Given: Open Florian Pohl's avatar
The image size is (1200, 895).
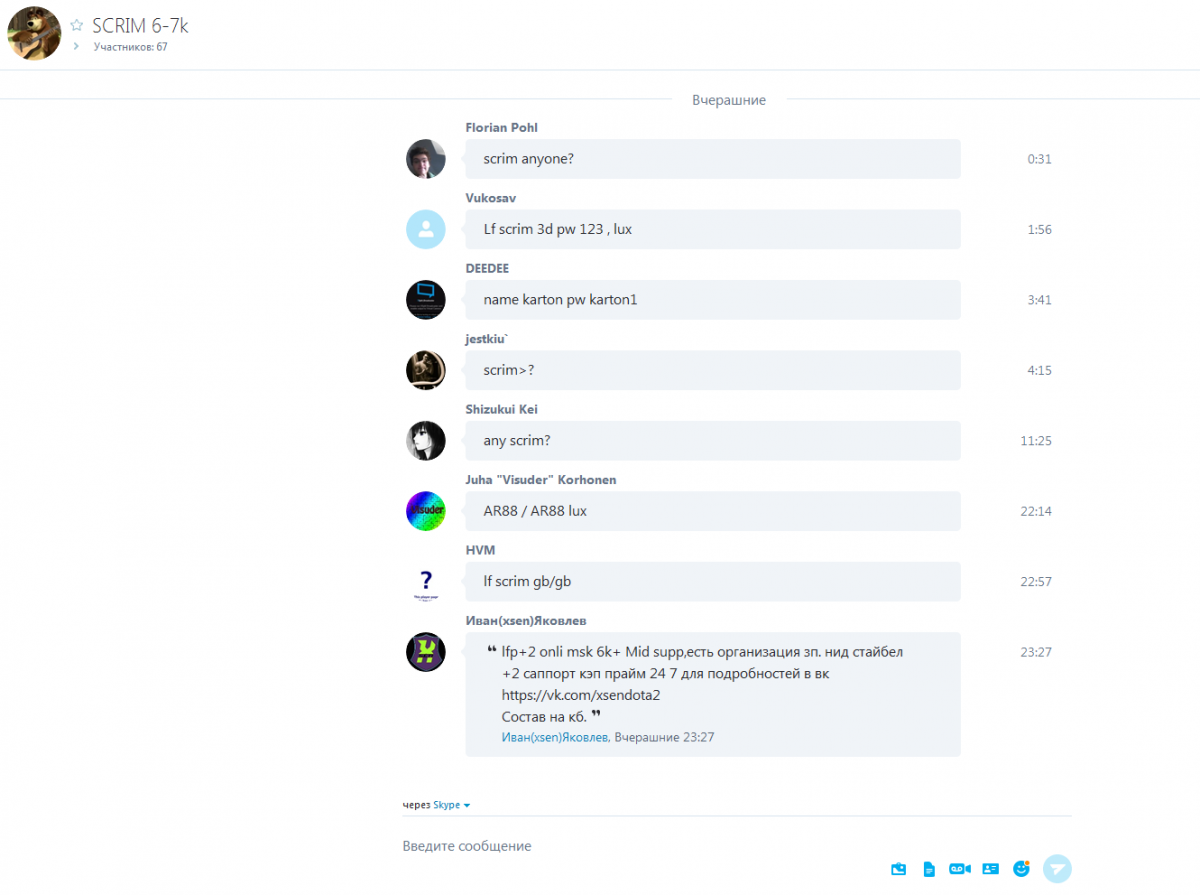Looking at the screenshot, I should 425,159.
